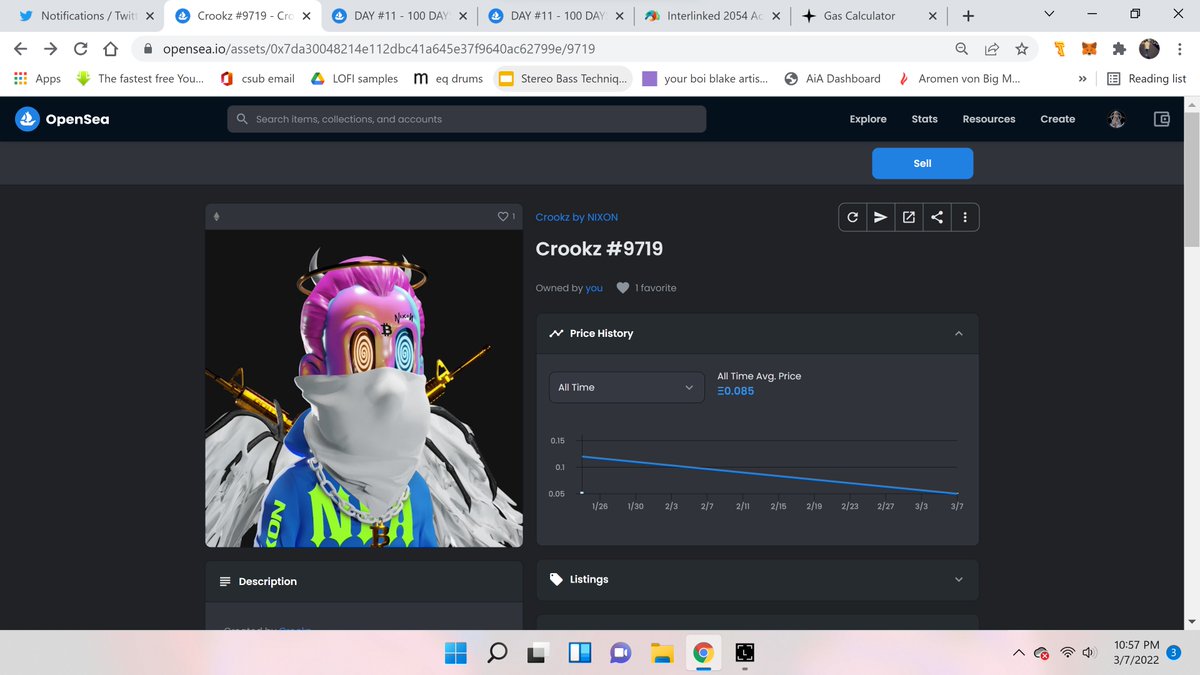Open the Stereo Bass Techniq... bookmark

pyautogui.click(x=564, y=78)
